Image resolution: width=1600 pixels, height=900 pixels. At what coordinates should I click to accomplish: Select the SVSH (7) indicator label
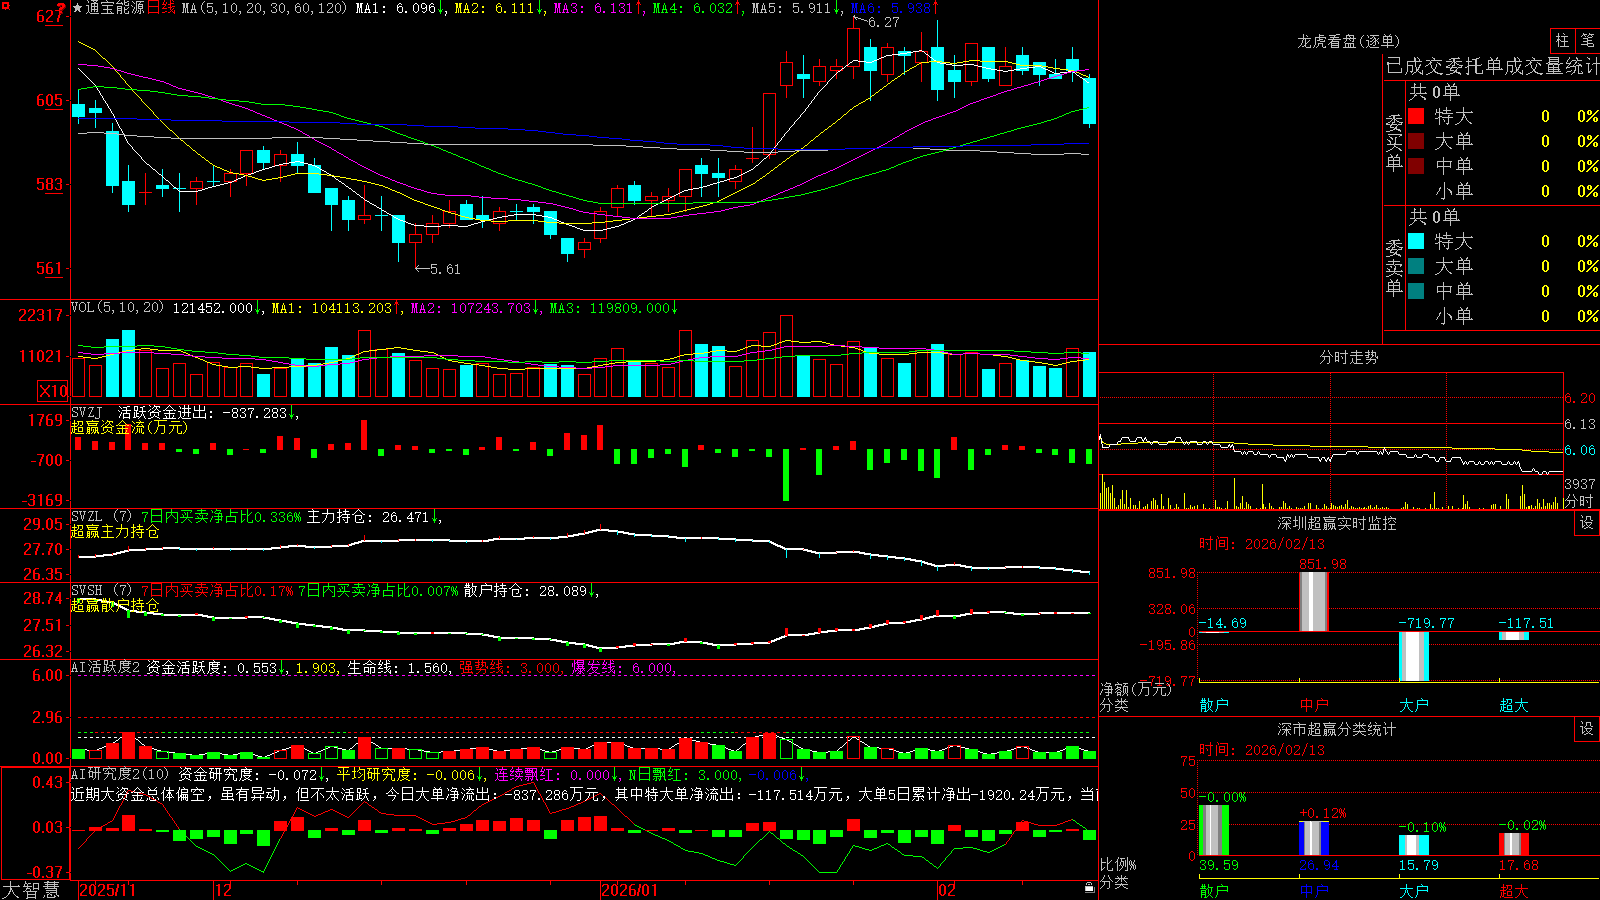click(x=102, y=591)
